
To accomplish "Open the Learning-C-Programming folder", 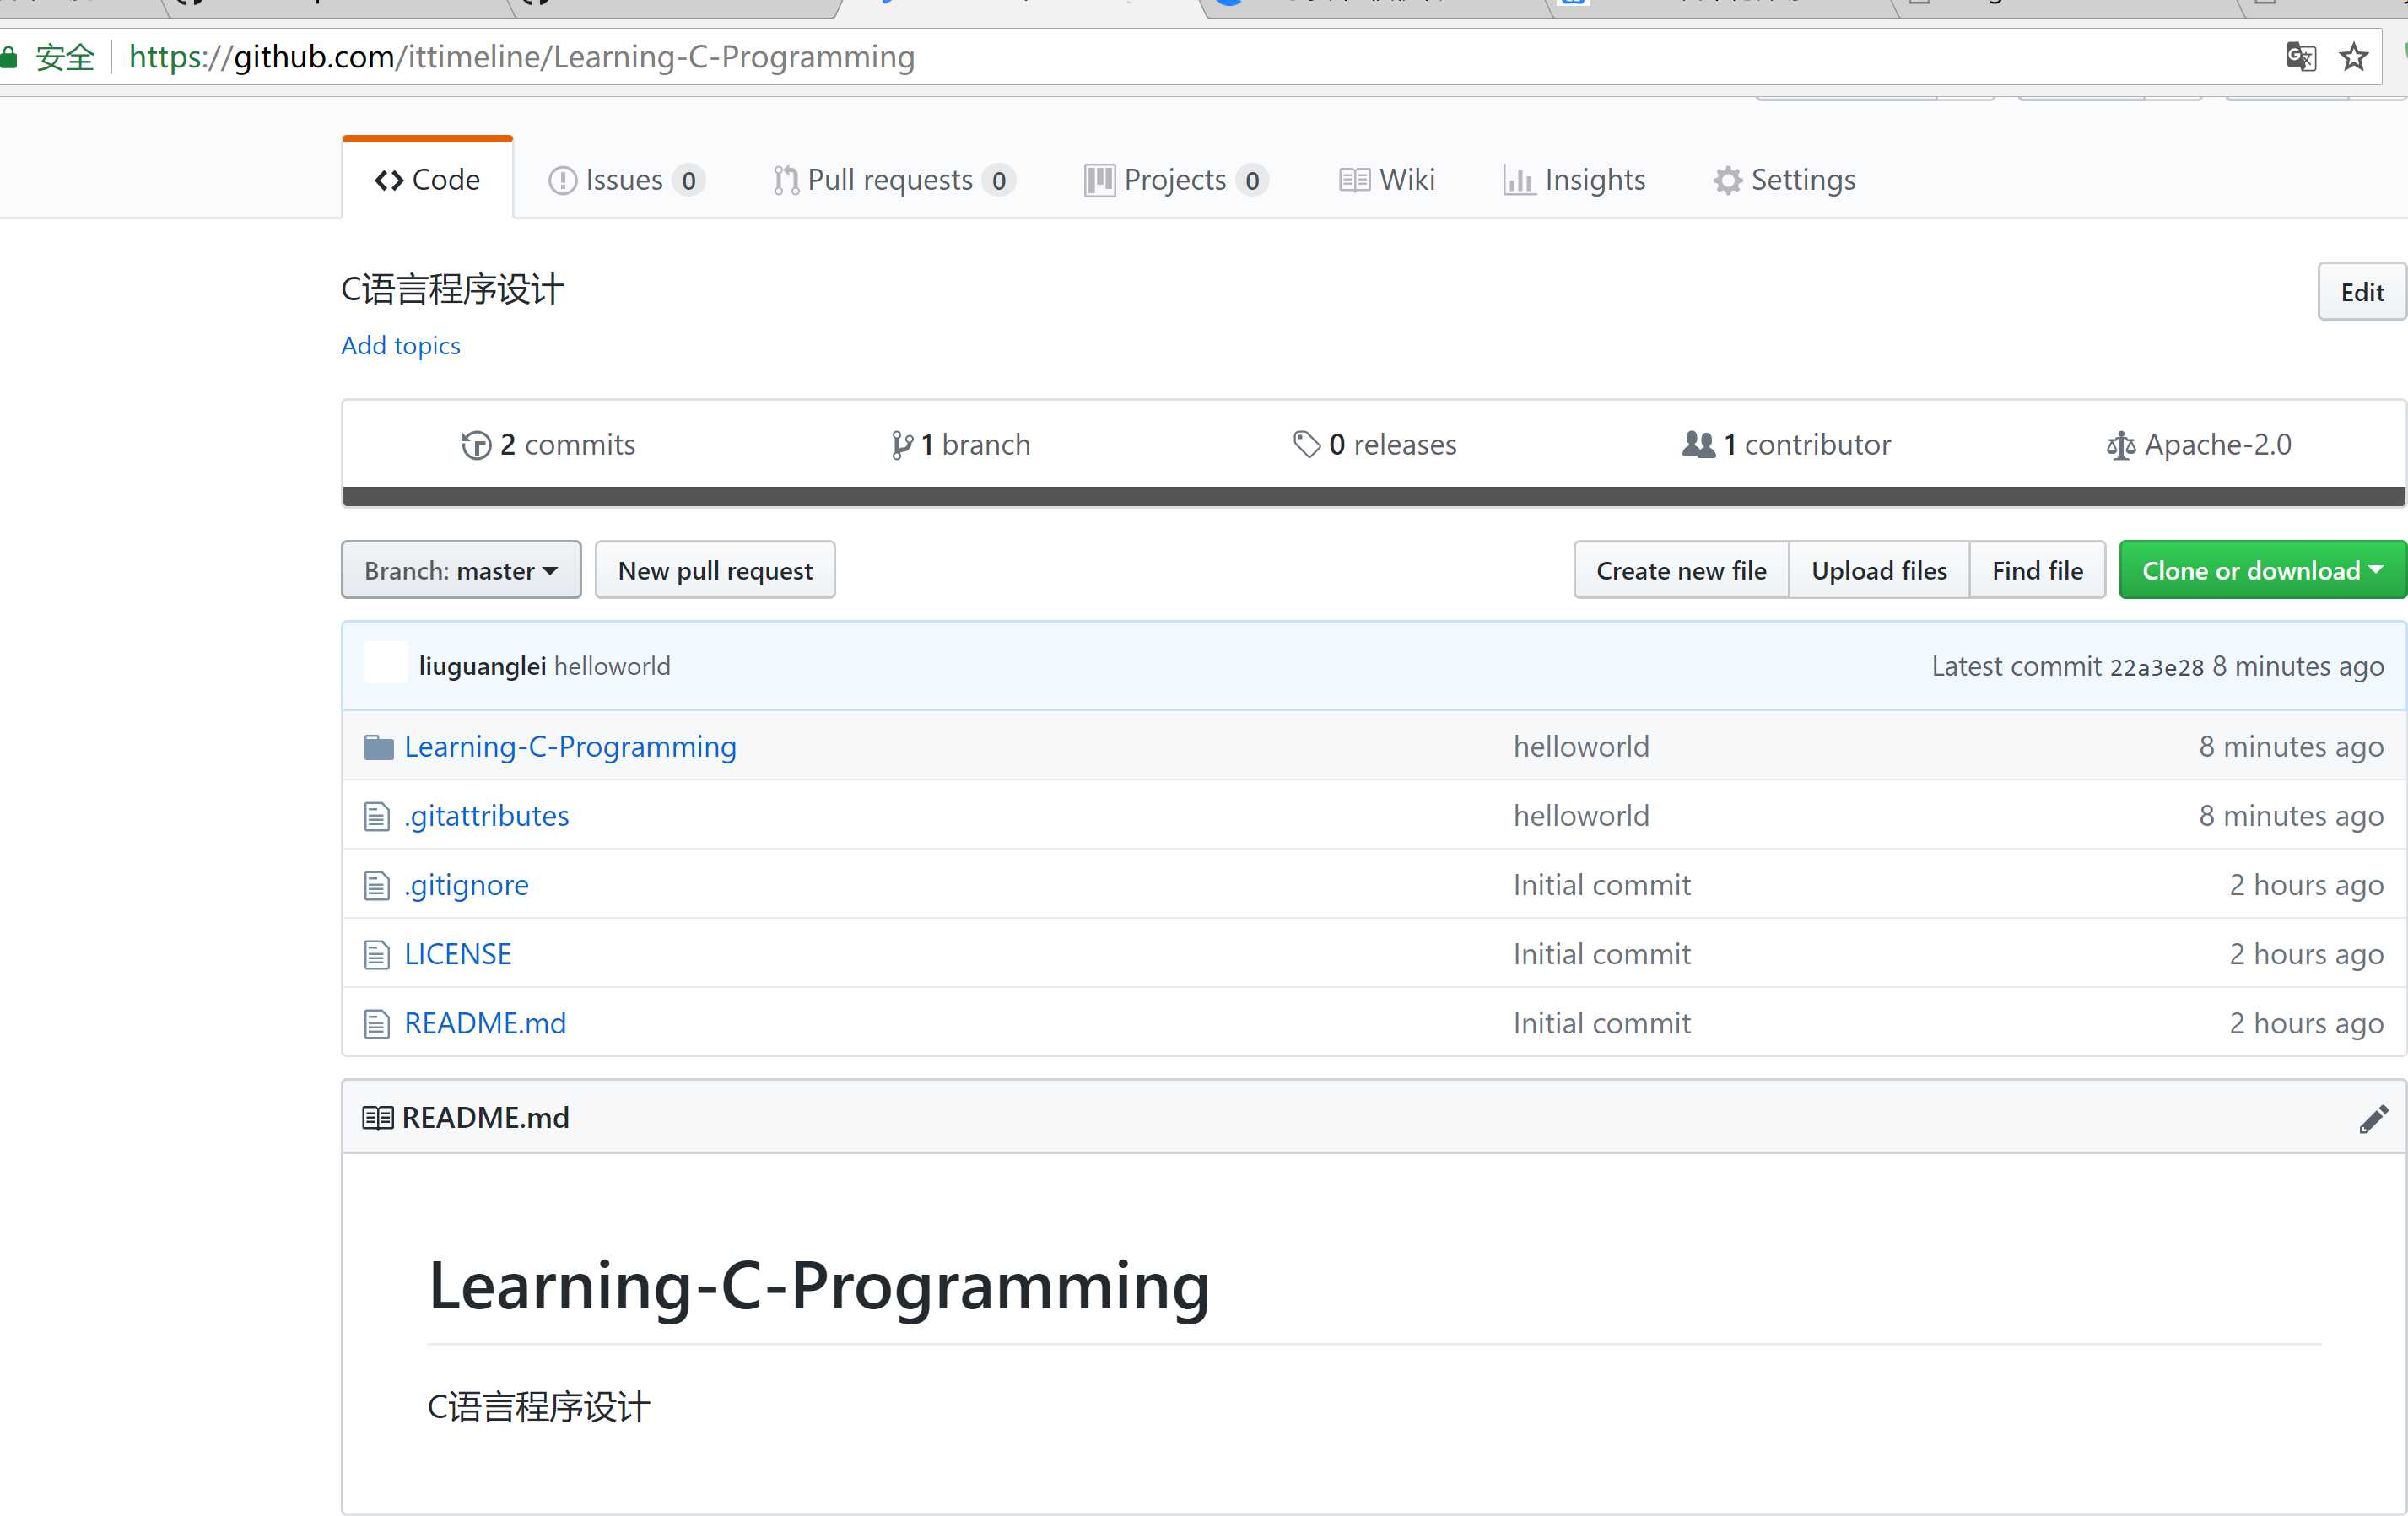I will tap(570, 747).
